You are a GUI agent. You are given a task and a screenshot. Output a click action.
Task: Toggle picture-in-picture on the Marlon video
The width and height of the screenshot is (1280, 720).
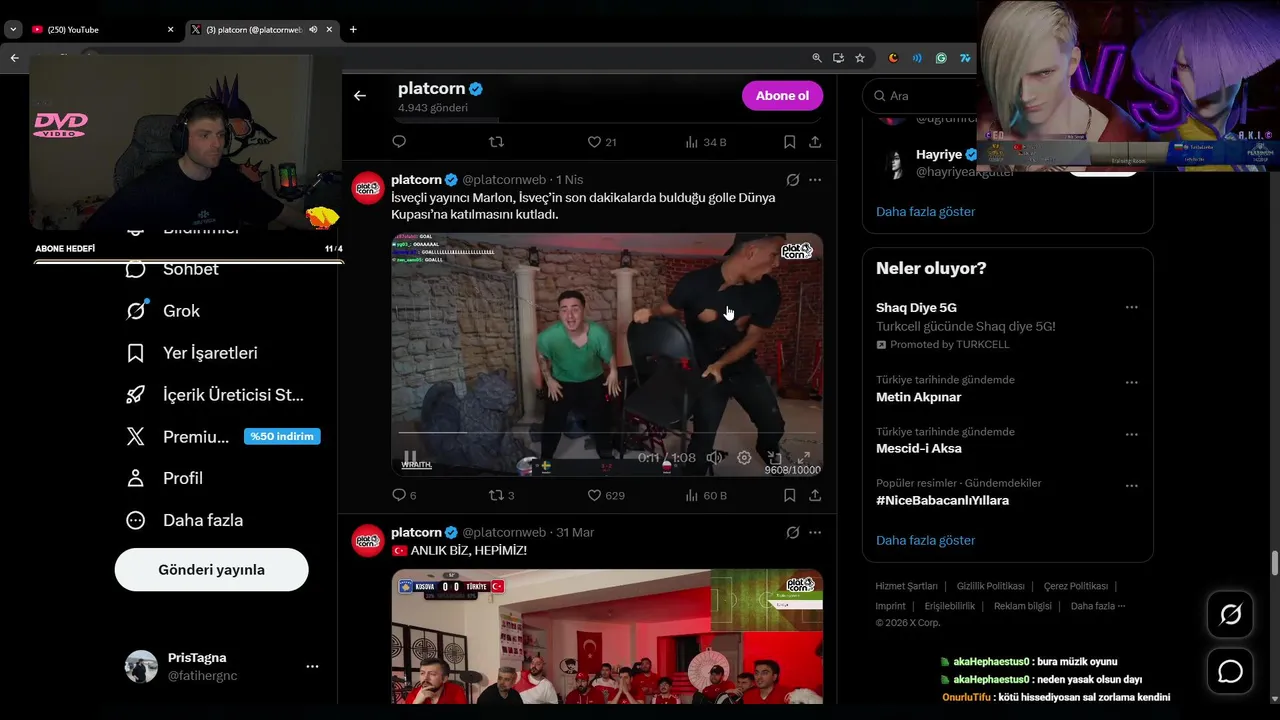[x=774, y=457]
